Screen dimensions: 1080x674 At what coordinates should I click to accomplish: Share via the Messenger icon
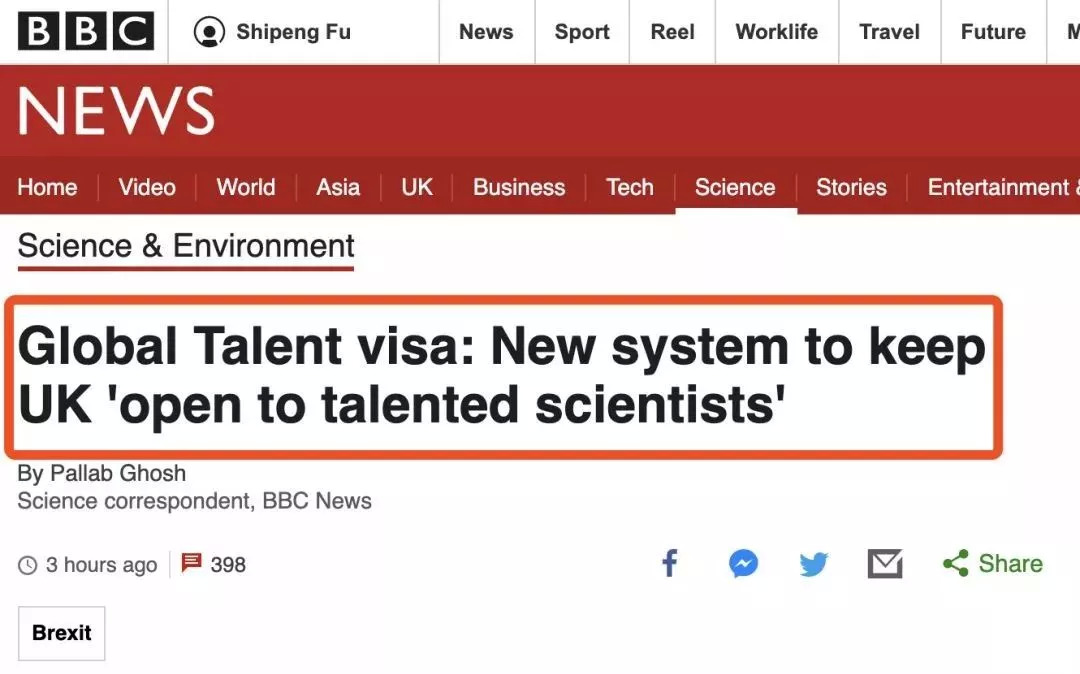click(x=742, y=564)
